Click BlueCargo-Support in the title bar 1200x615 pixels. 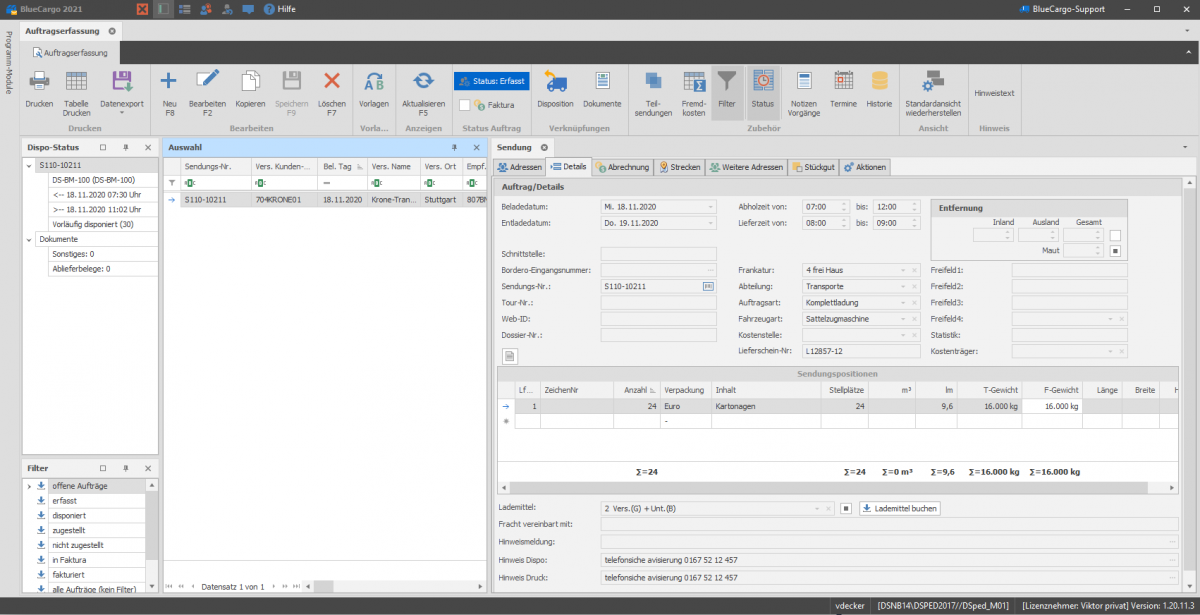[x=1063, y=9]
